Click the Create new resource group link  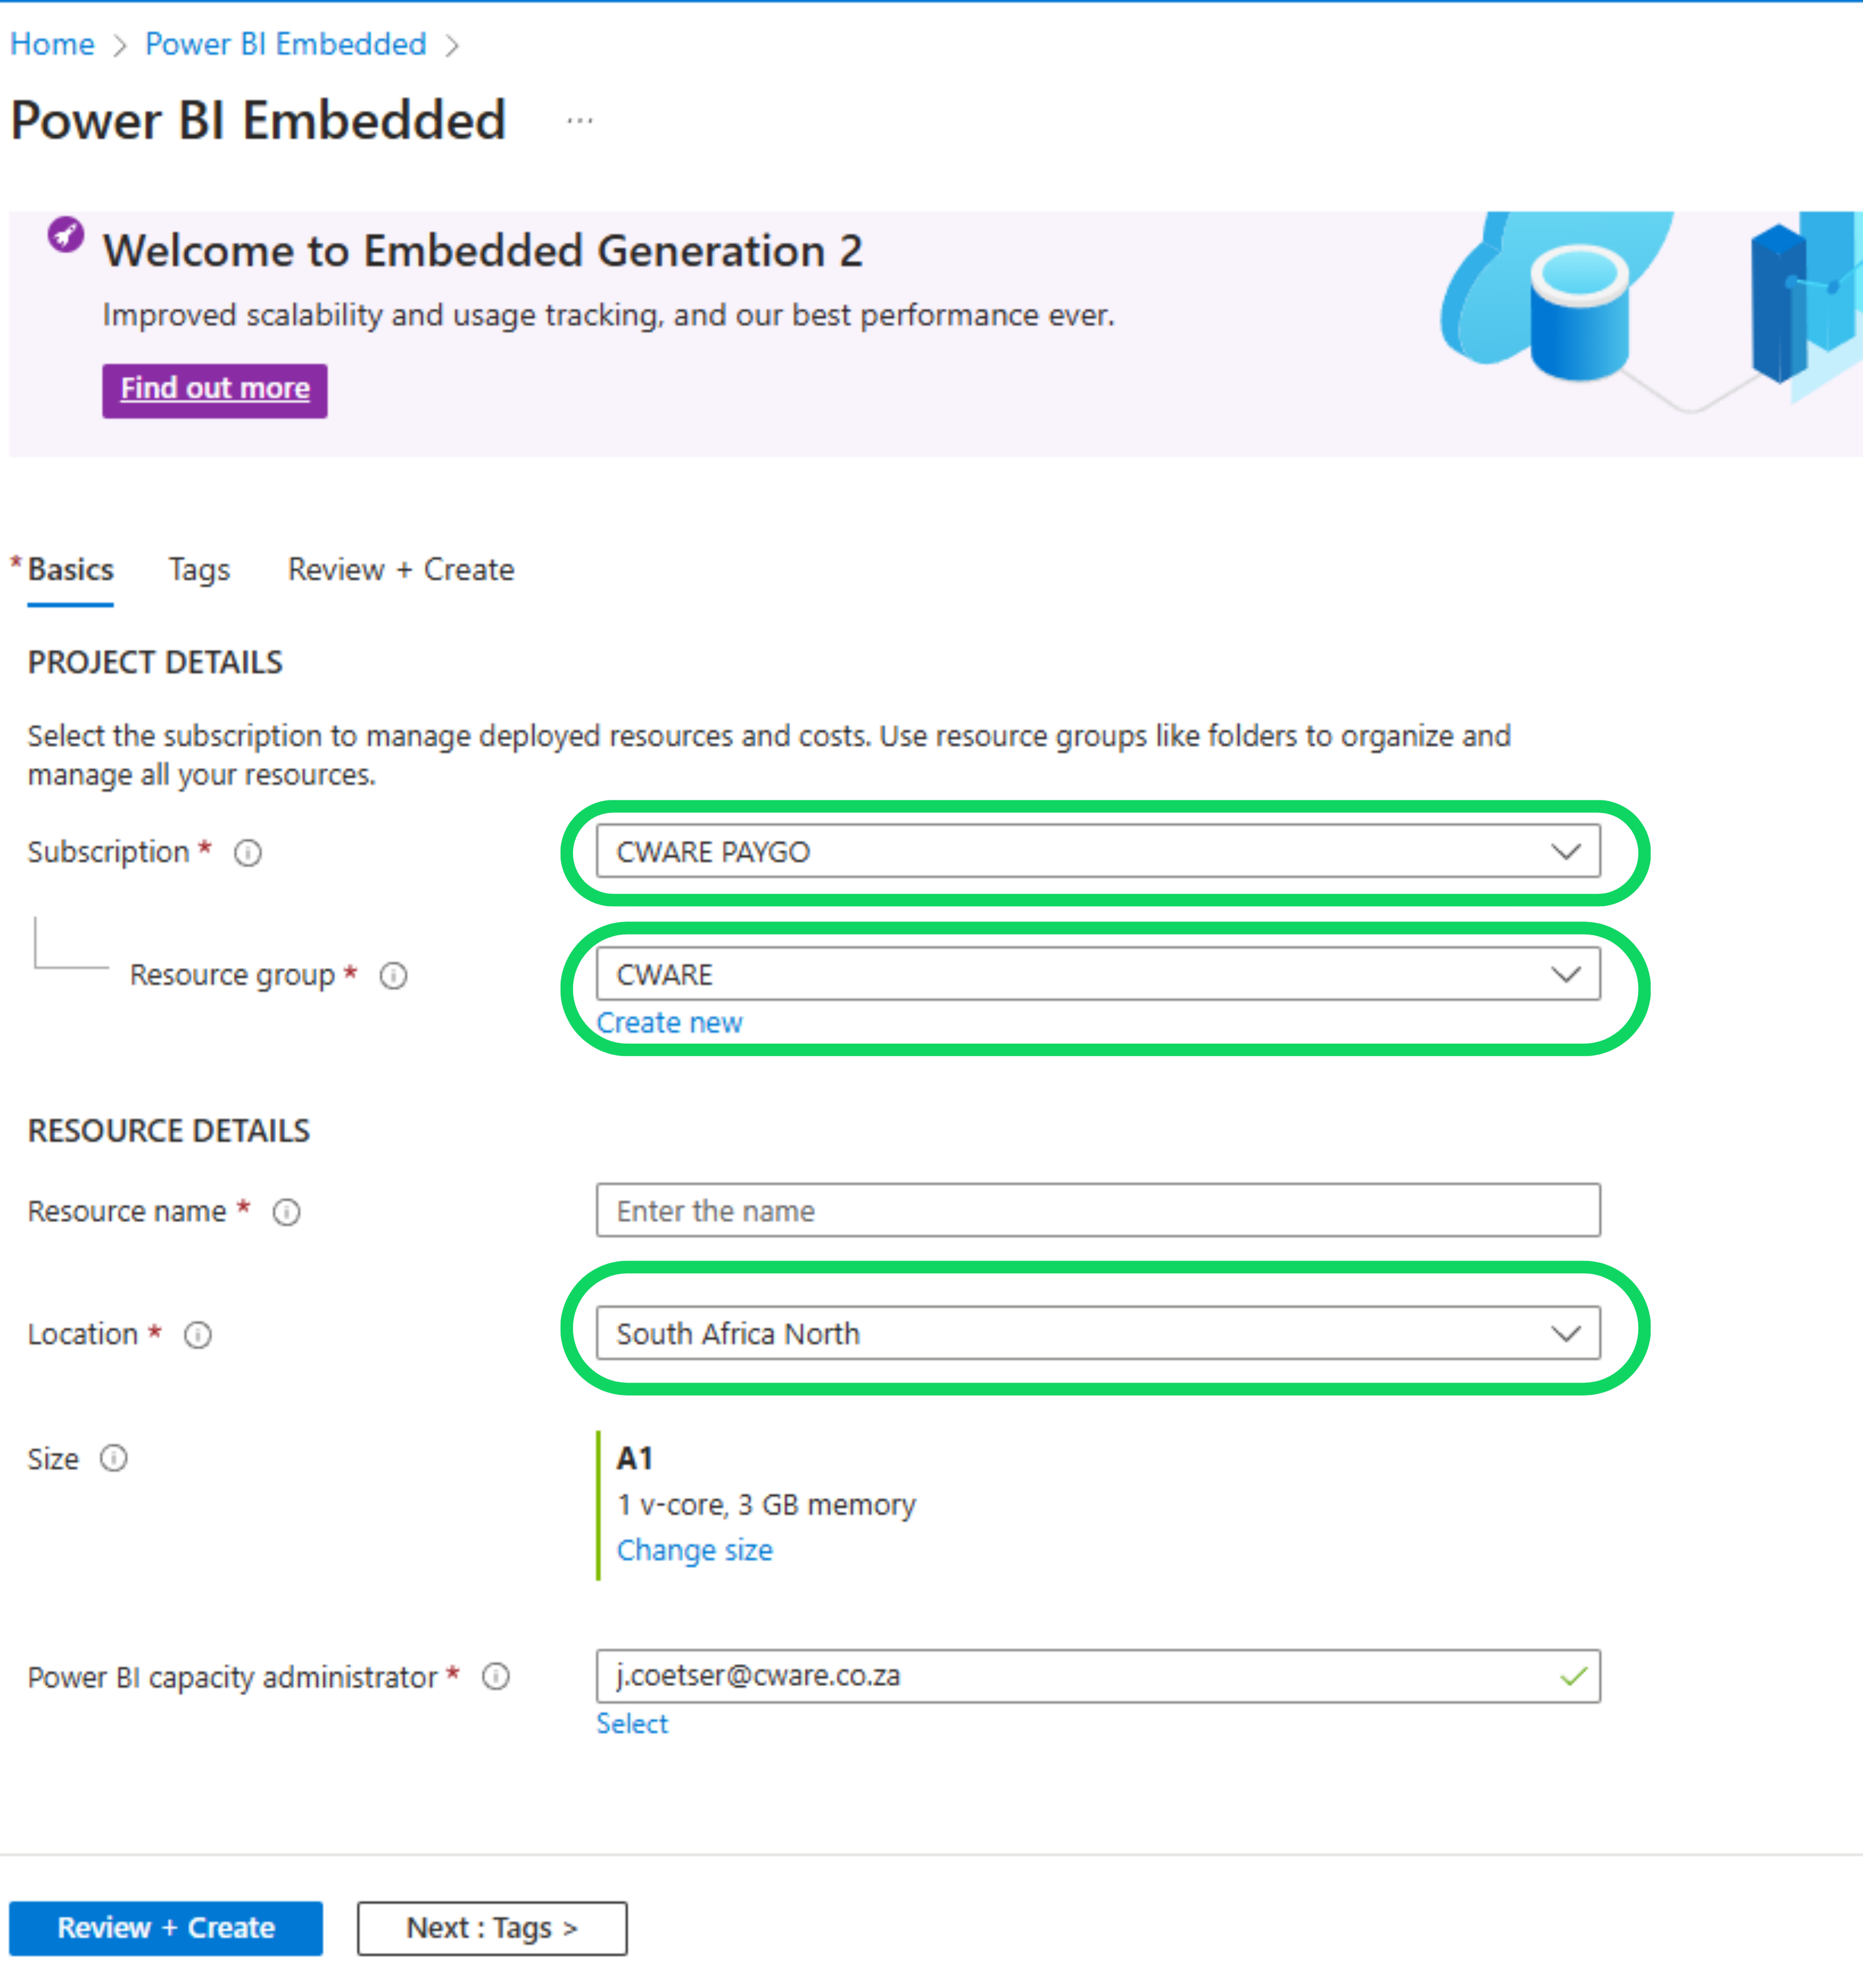click(x=669, y=1023)
